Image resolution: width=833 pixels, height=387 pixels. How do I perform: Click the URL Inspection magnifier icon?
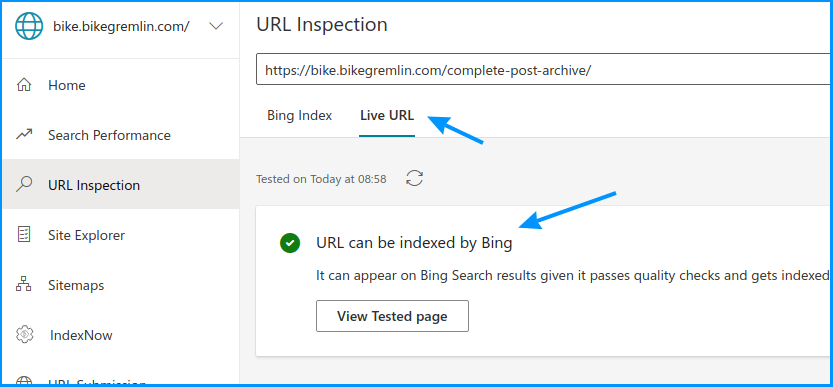tap(24, 185)
